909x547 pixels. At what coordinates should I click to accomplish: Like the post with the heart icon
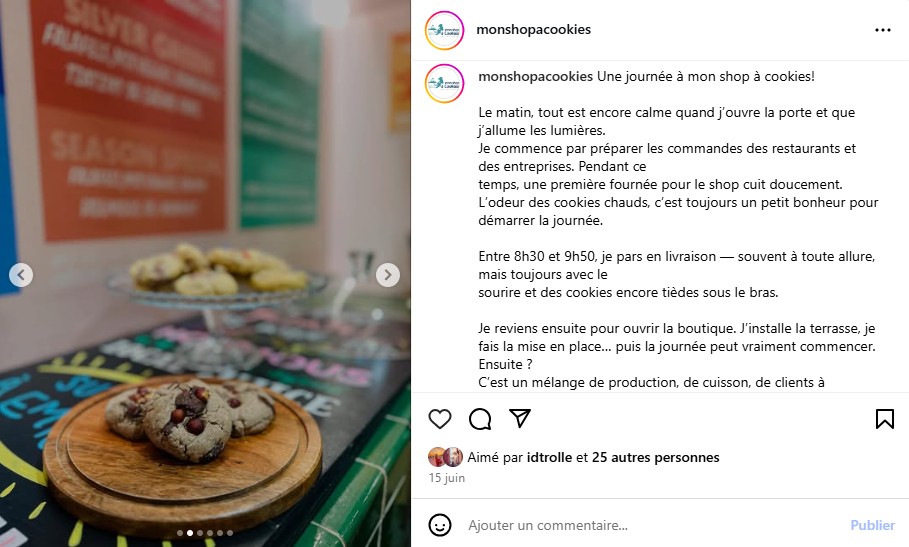(x=439, y=418)
